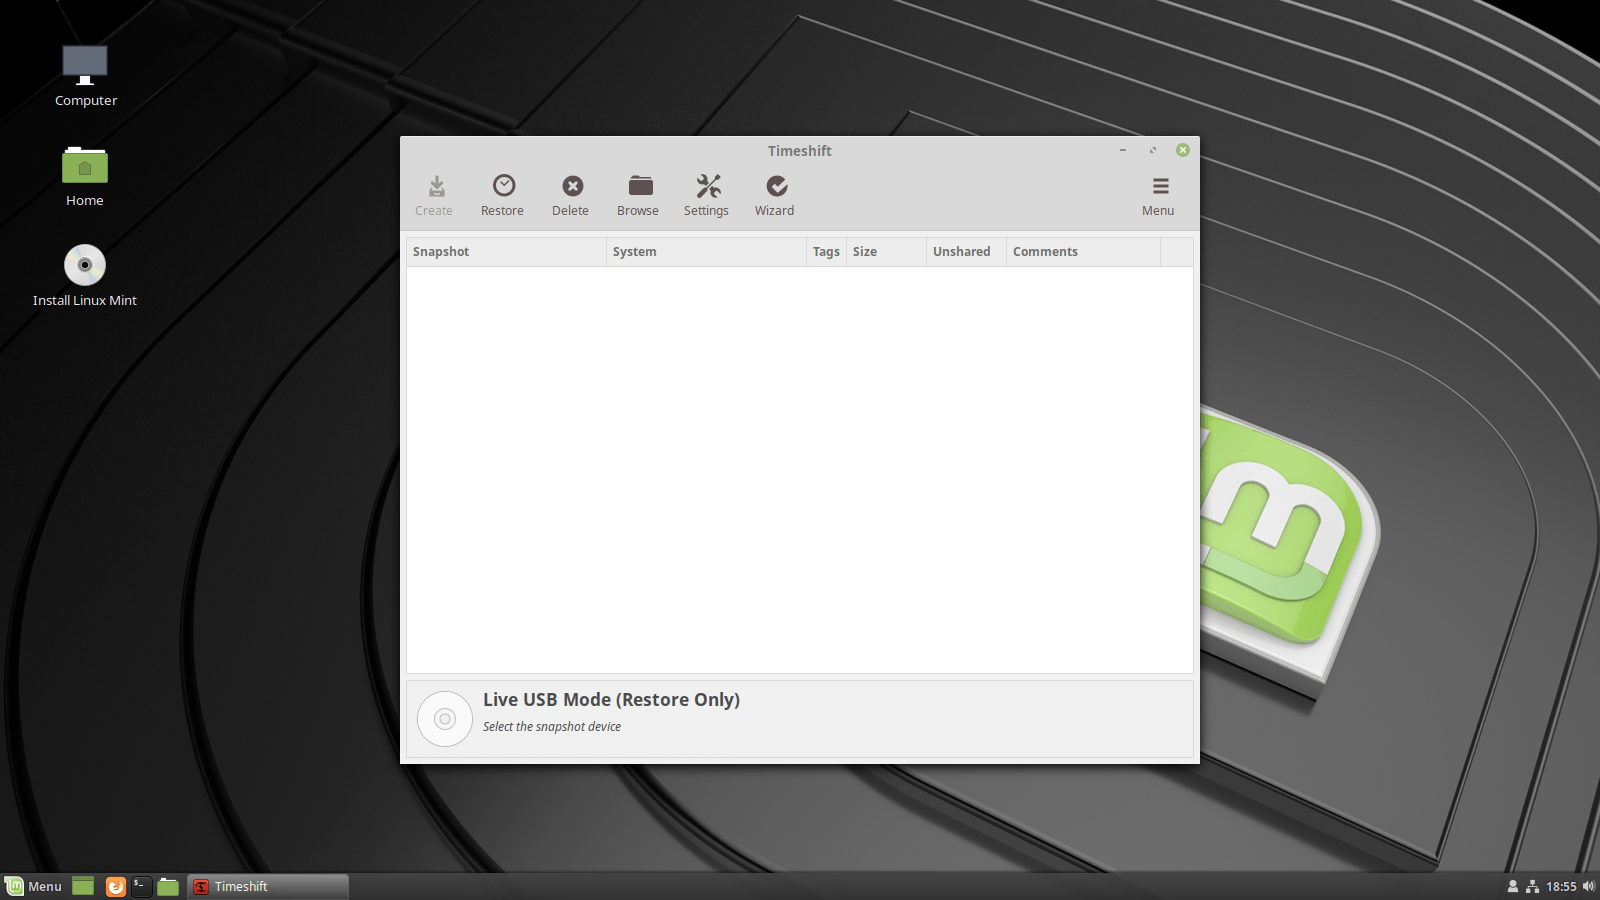Image resolution: width=1600 pixels, height=900 pixels.
Task: Open the clock showing 18:55
Action: [x=1561, y=886]
